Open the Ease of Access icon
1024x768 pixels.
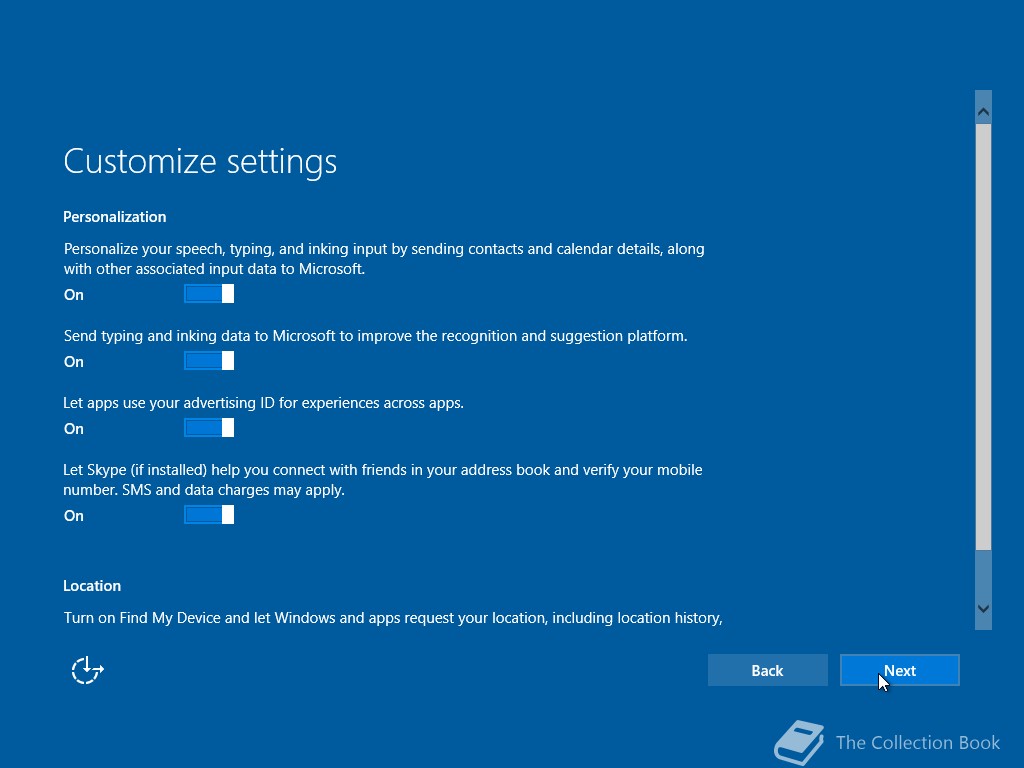pyautogui.click(x=88, y=670)
